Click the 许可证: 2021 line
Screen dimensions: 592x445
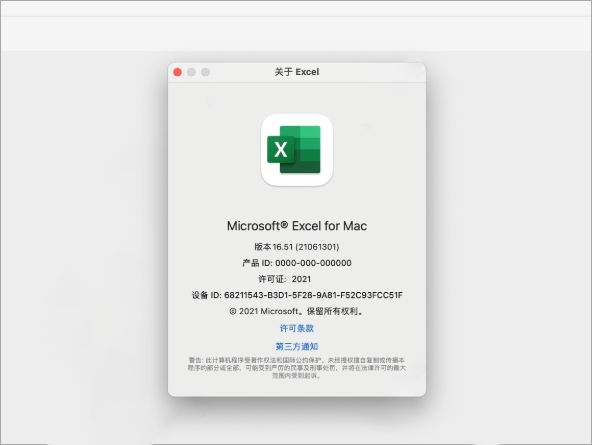(285, 279)
